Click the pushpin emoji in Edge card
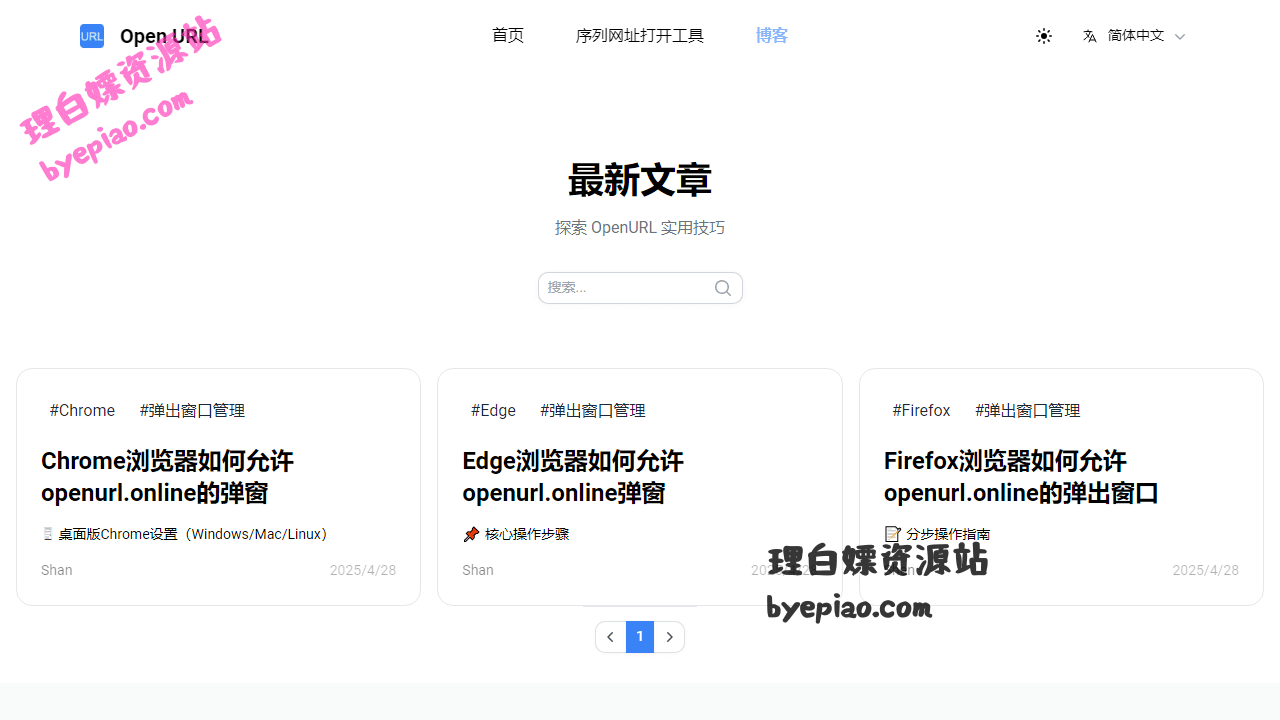 [471, 534]
